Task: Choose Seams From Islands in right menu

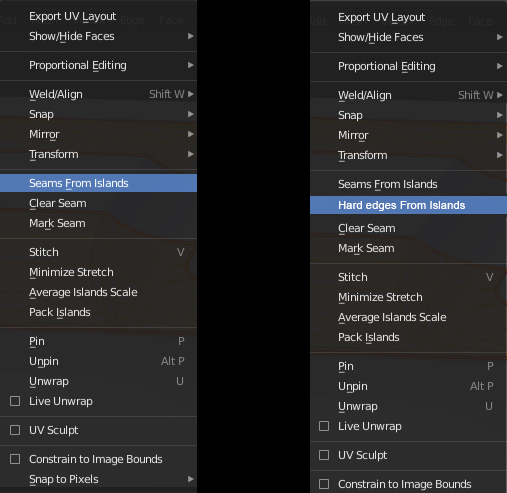Action: 408,184
